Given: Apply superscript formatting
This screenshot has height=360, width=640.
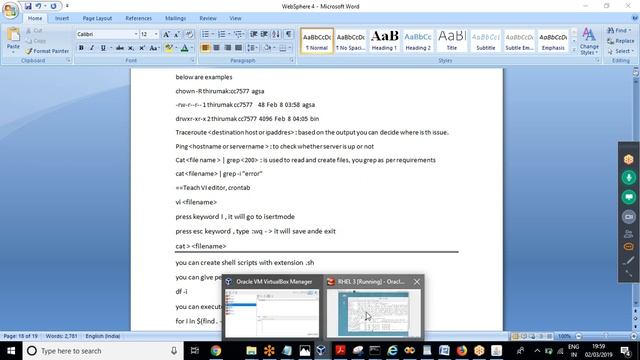Looking at the screenshot, I should click(x=142, y=48).
